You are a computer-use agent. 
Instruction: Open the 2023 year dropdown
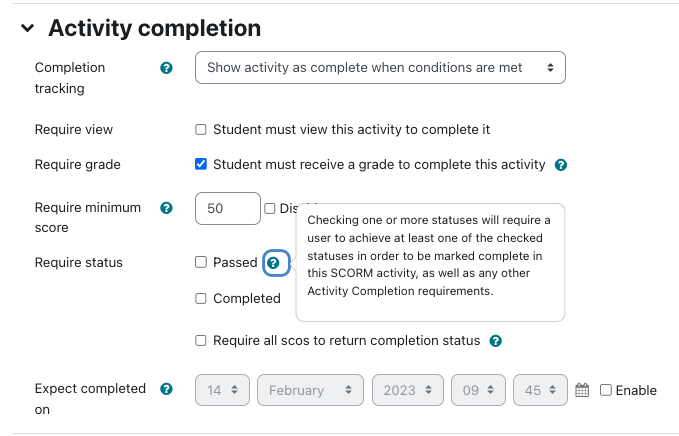(407, 390)
